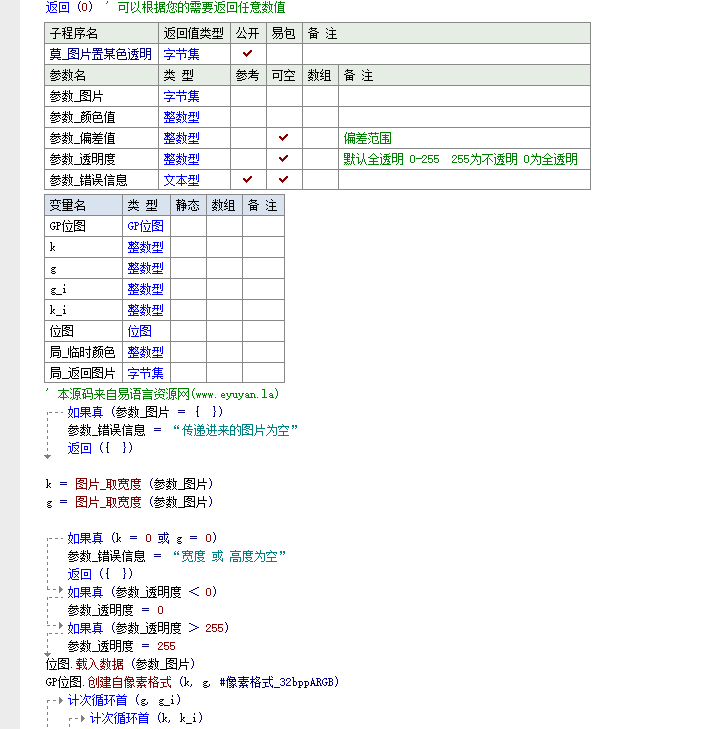Screen dimensions: 708x729
Task: Toggle 参考 checkmark in 参数_错误信息 row
Action: (x=248, y=180)
